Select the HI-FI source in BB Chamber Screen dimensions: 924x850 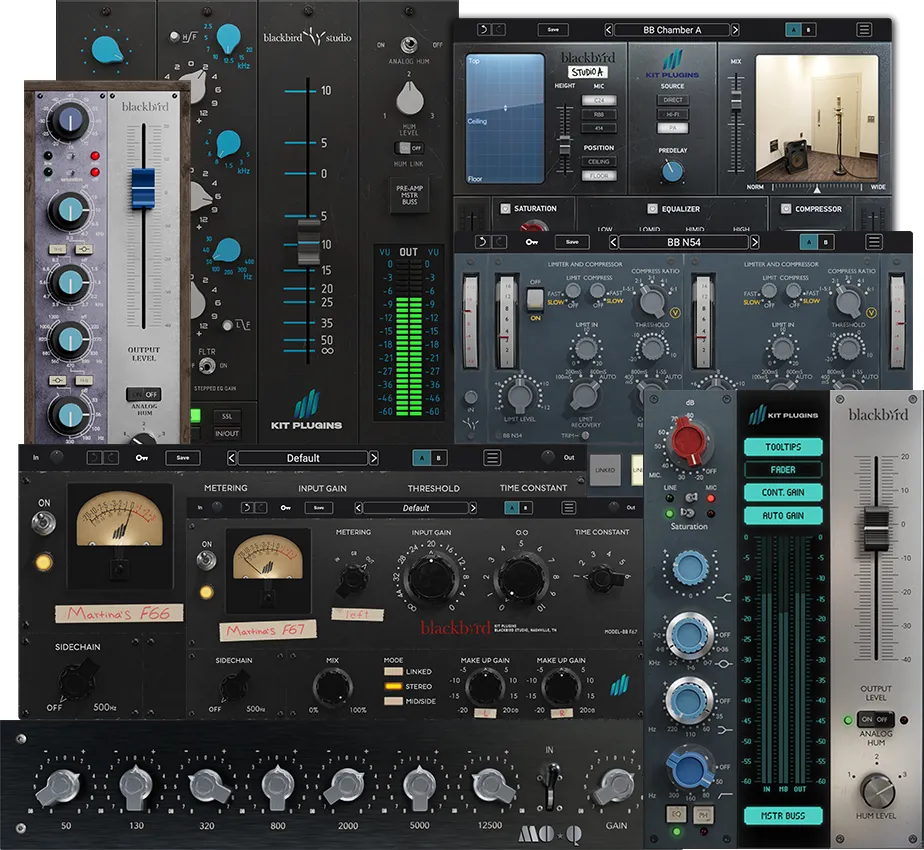click(672, 114)
